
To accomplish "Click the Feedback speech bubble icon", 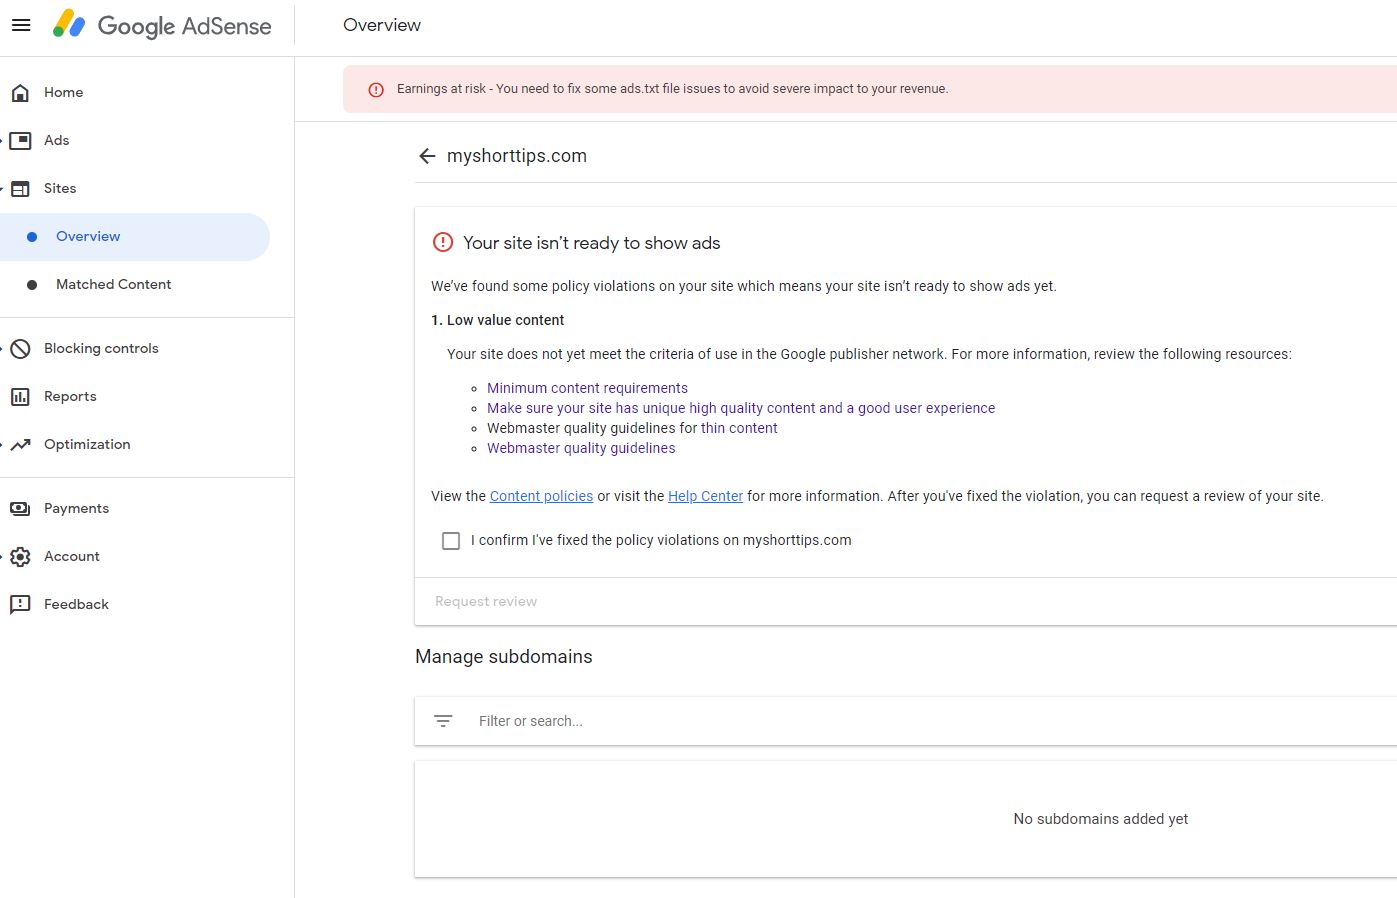I will click(x=20, y=605).
